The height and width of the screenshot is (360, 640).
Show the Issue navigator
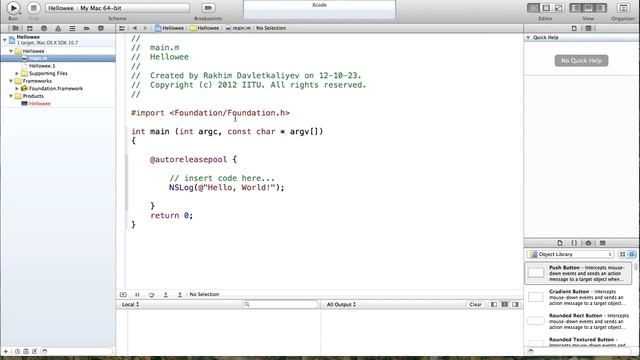point(58,28)
